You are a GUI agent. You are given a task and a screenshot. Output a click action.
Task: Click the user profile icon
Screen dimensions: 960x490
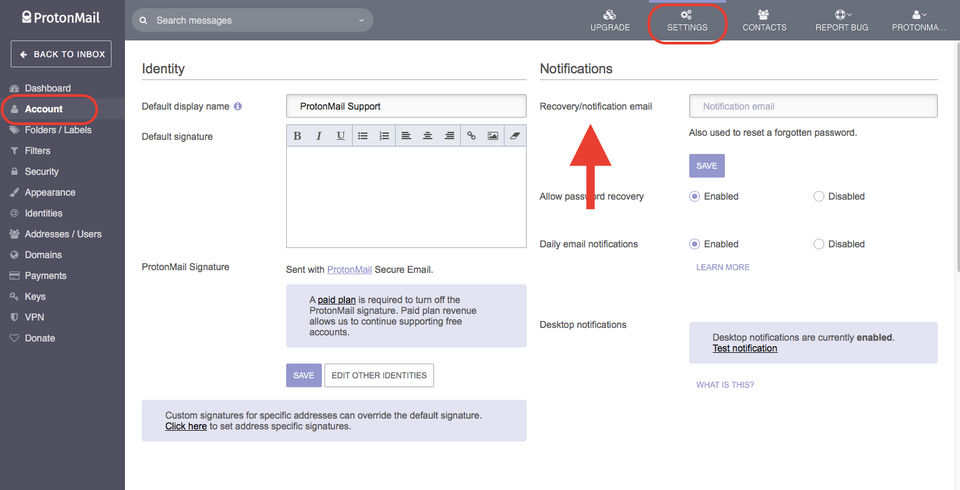click(x=916, y=14)
